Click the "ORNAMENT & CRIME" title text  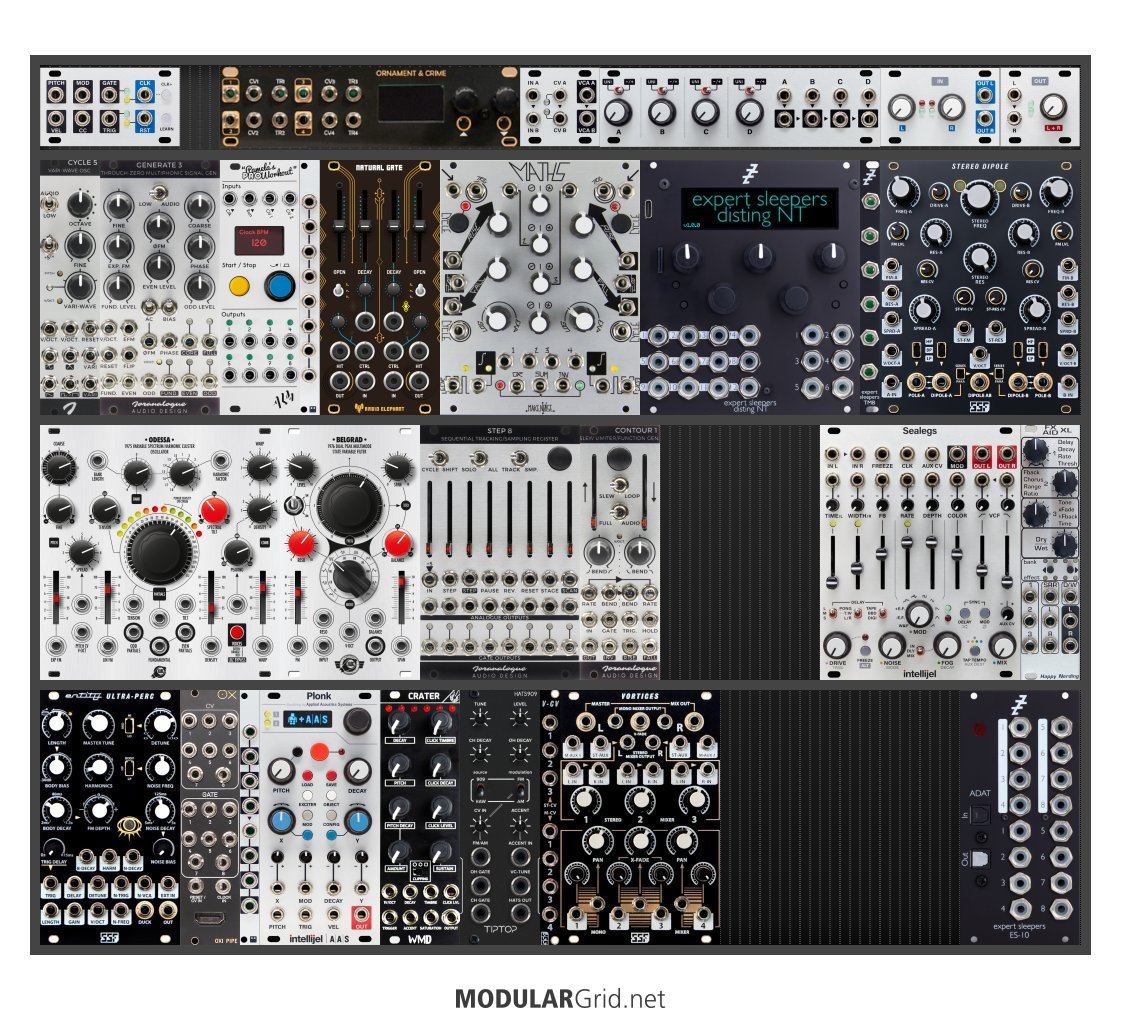[411, 73]
